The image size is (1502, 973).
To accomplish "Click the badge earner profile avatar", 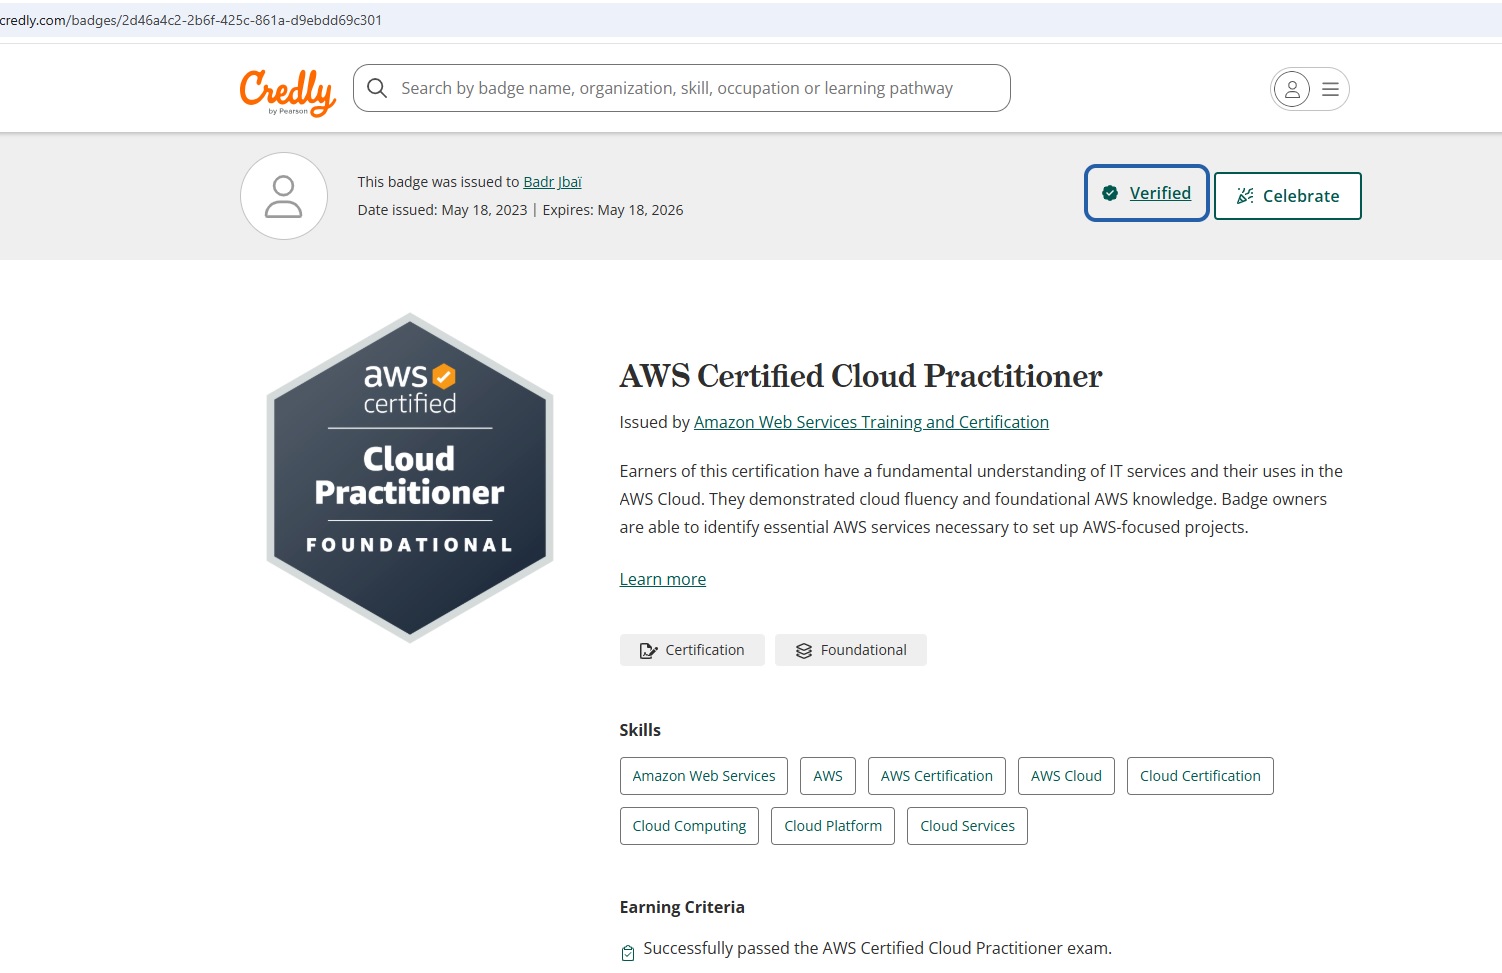I will click(x=284, y=196).
